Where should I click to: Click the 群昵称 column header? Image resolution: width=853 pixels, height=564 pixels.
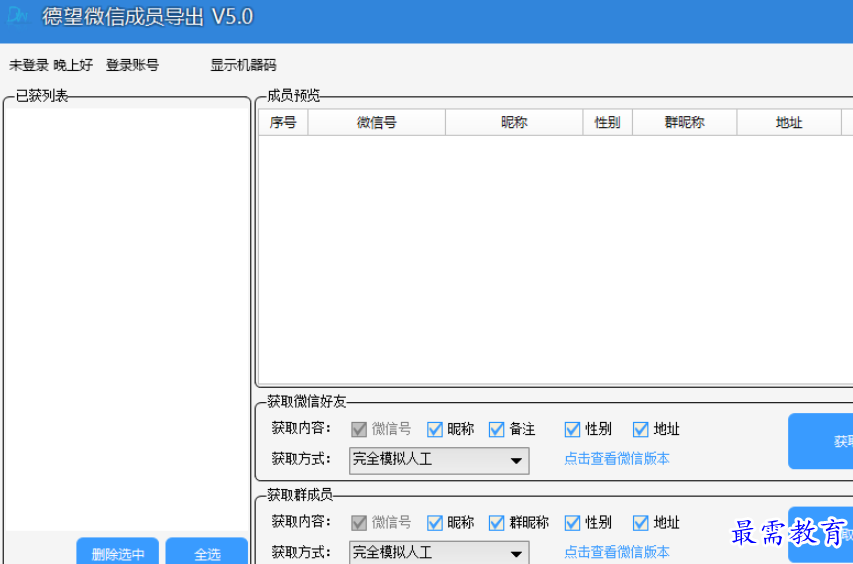click(x=685, y=122)
